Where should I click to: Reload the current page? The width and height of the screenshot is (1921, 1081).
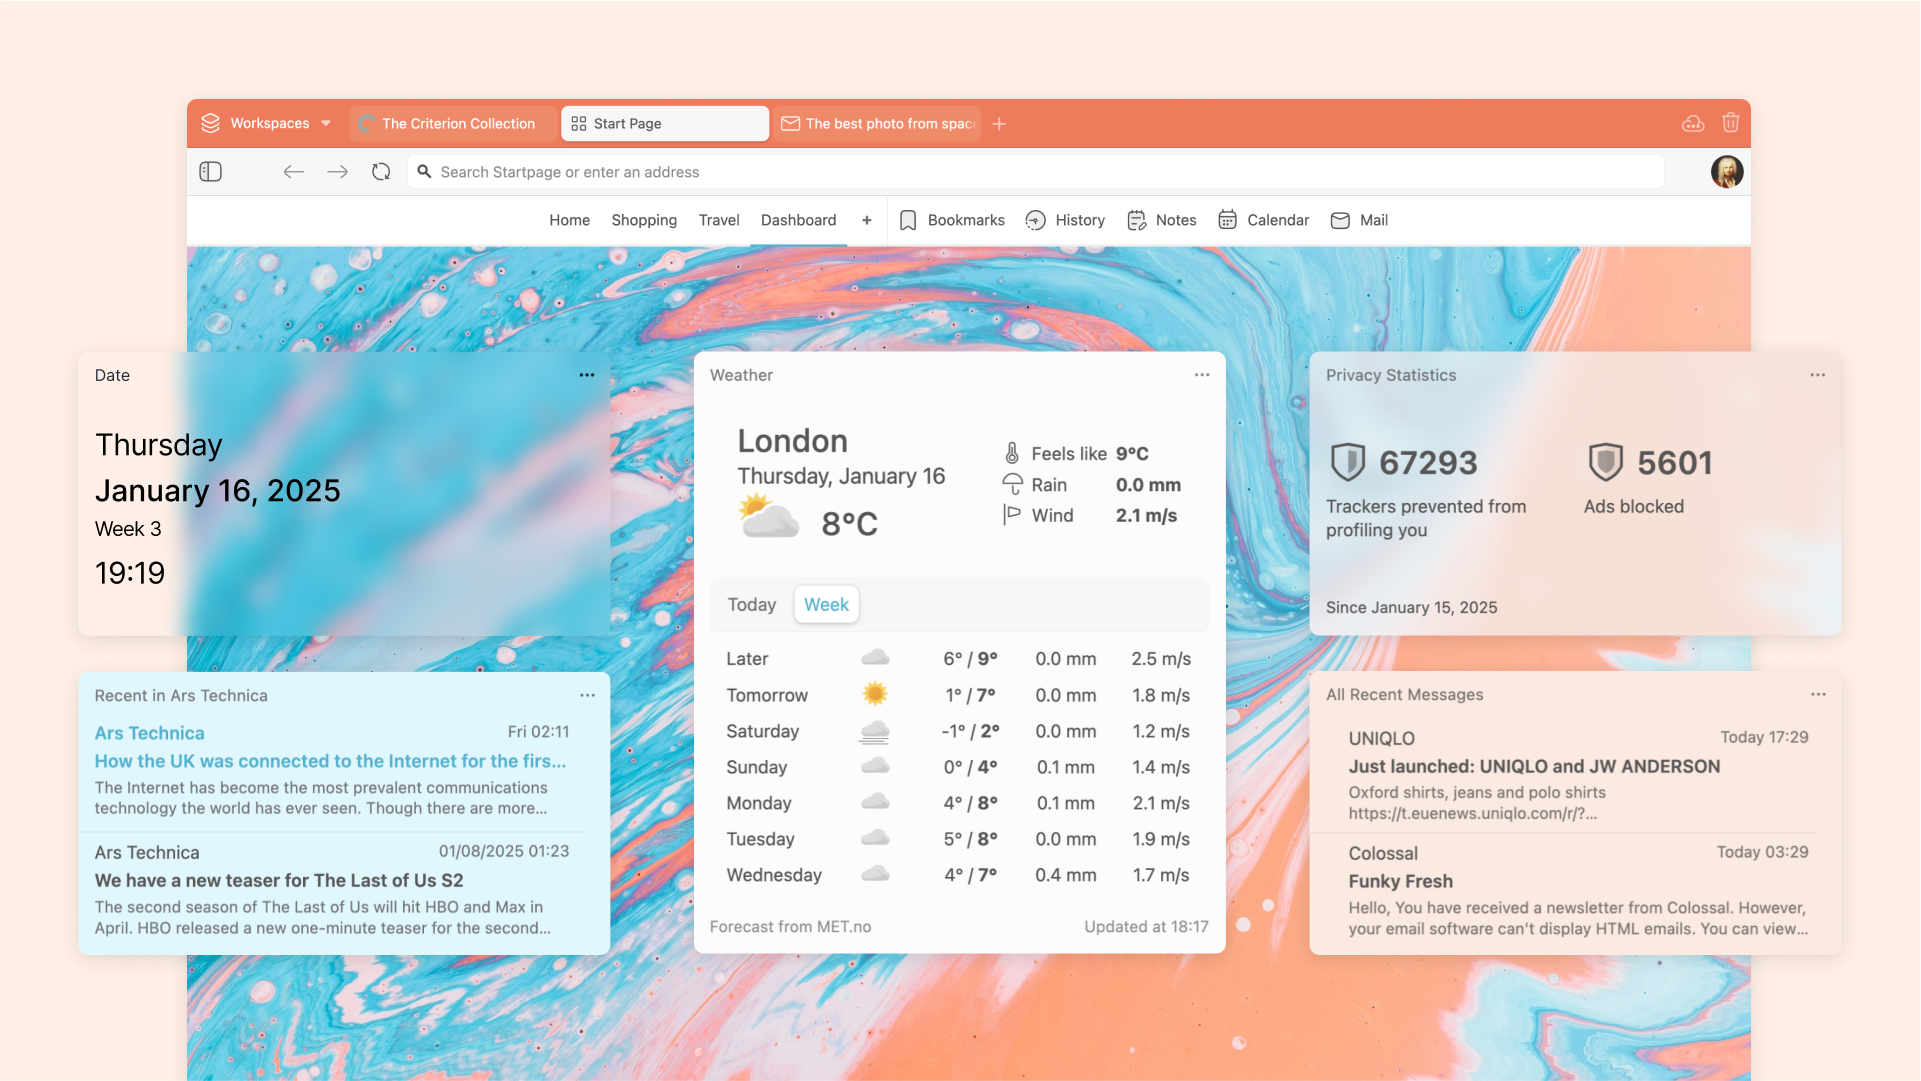pyautogui.click(x=381, y=171)
